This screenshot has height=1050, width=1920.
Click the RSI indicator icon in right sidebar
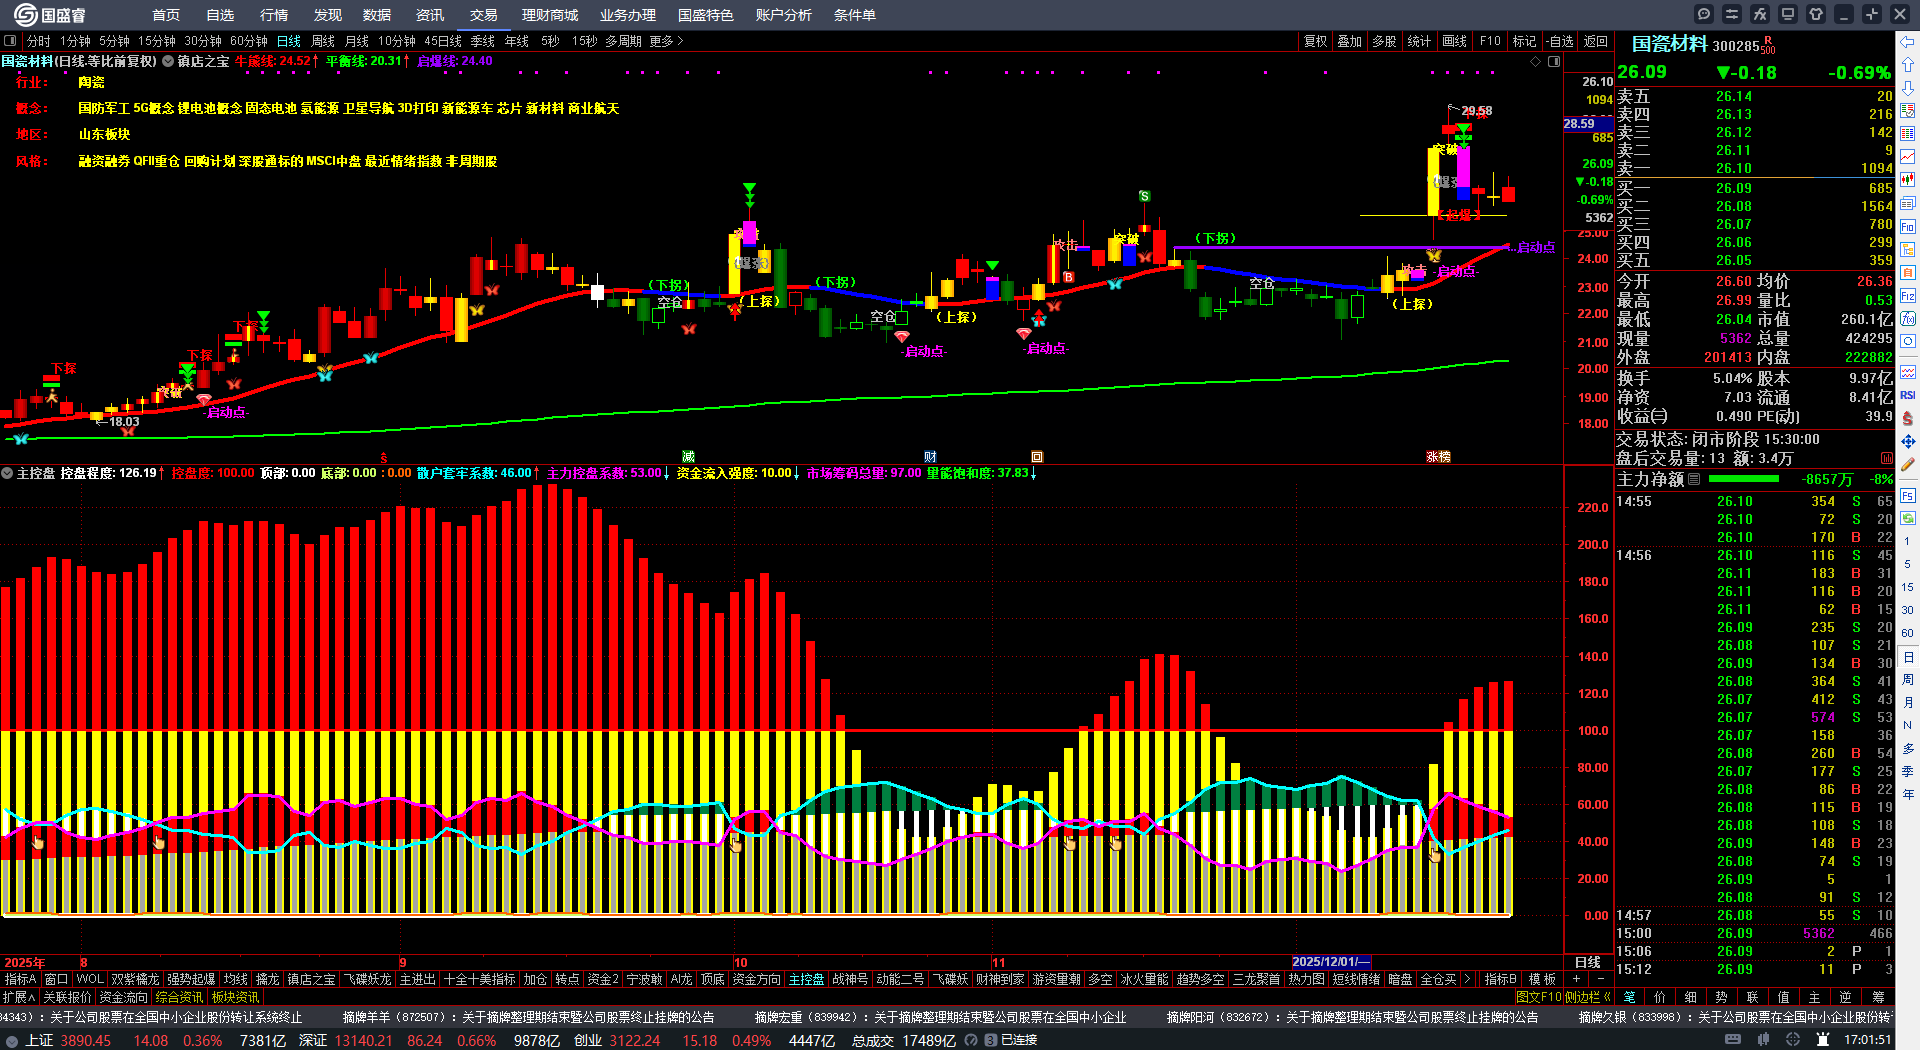(x=1908, y=395)
